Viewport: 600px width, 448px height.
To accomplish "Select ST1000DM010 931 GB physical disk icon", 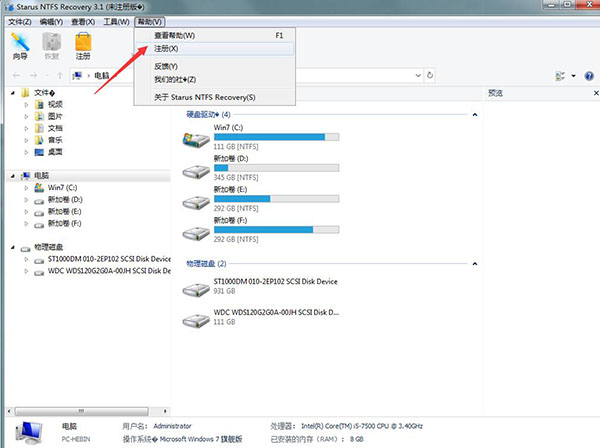I will 196,290.
